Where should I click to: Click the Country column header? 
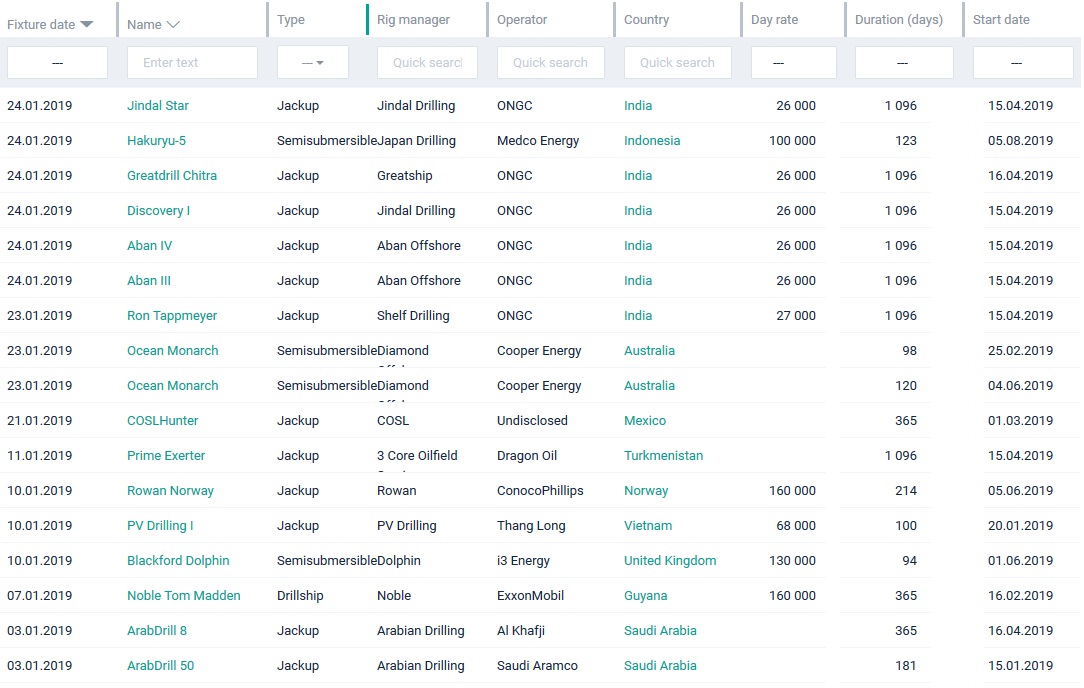(x=646, y=20)
